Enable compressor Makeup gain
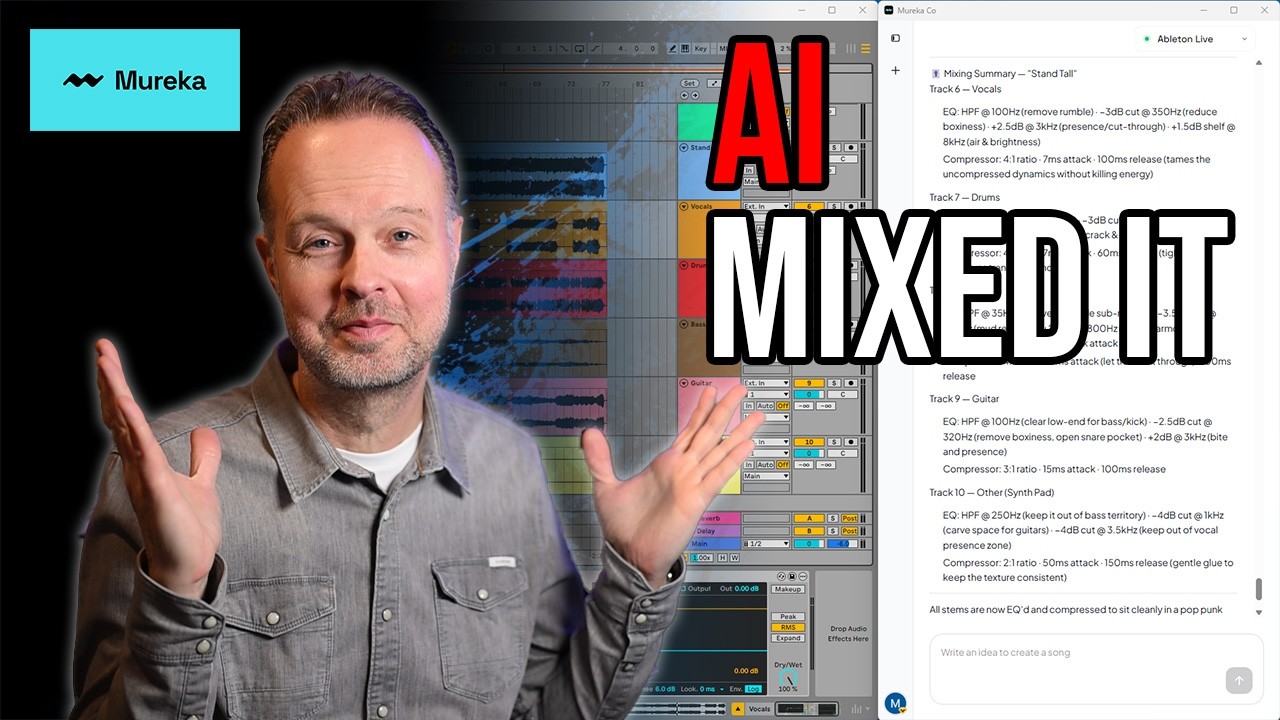1280x720 pixels. pyautogui.click(x=788, y=589)
